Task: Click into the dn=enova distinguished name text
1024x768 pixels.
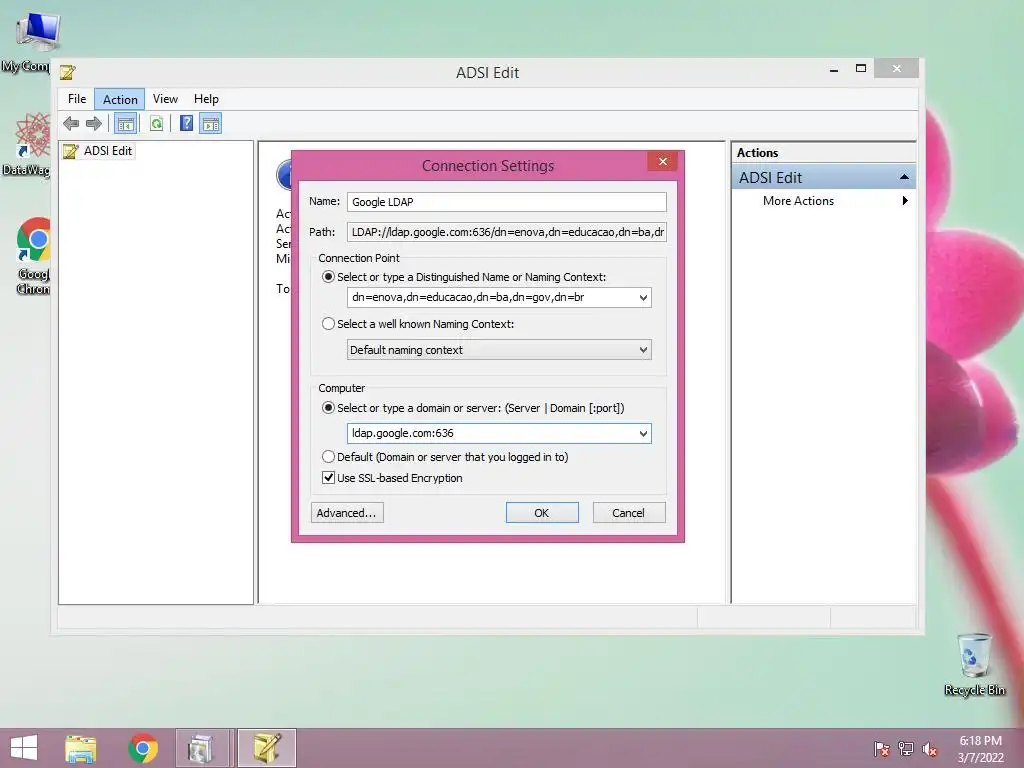Action: point(468,297)
